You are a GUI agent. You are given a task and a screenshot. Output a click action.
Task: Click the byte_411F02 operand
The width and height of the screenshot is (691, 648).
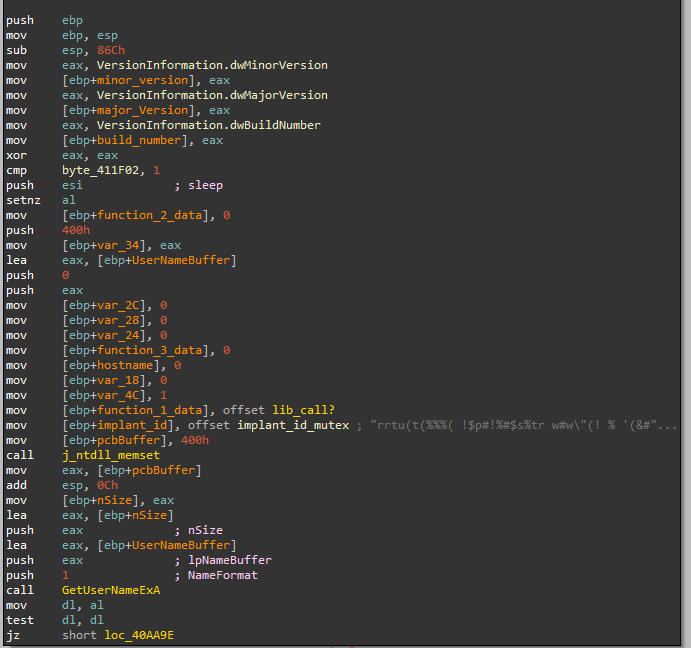101,171
